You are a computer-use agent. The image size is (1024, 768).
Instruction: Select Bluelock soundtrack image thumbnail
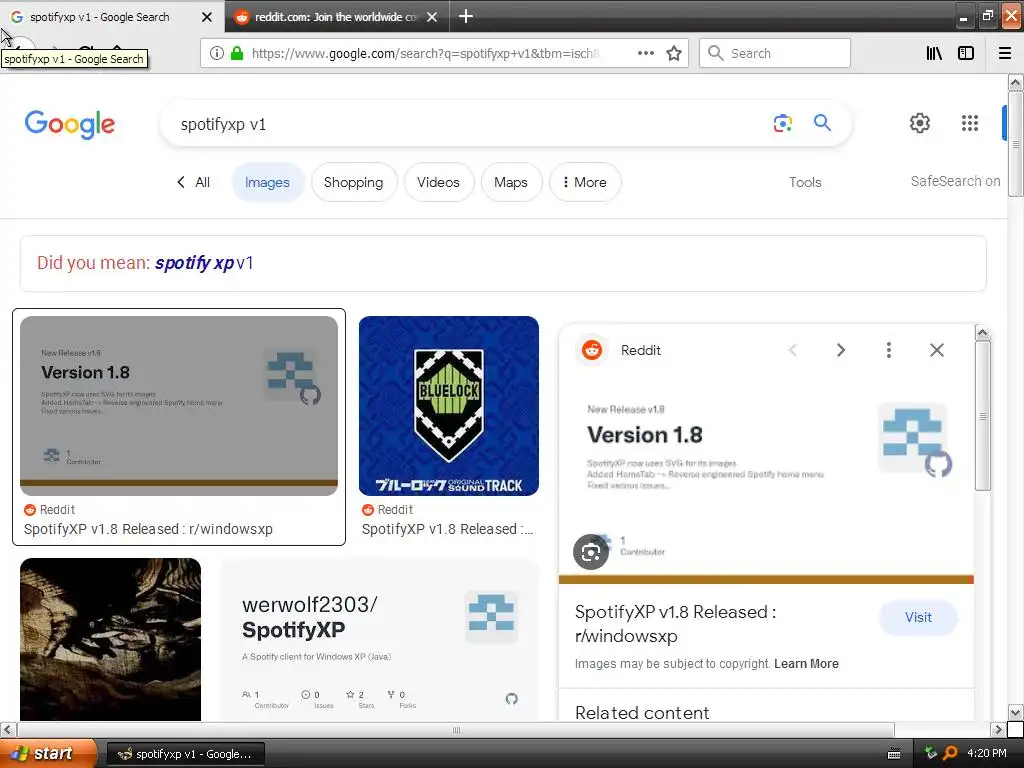(x=449, y=406)
